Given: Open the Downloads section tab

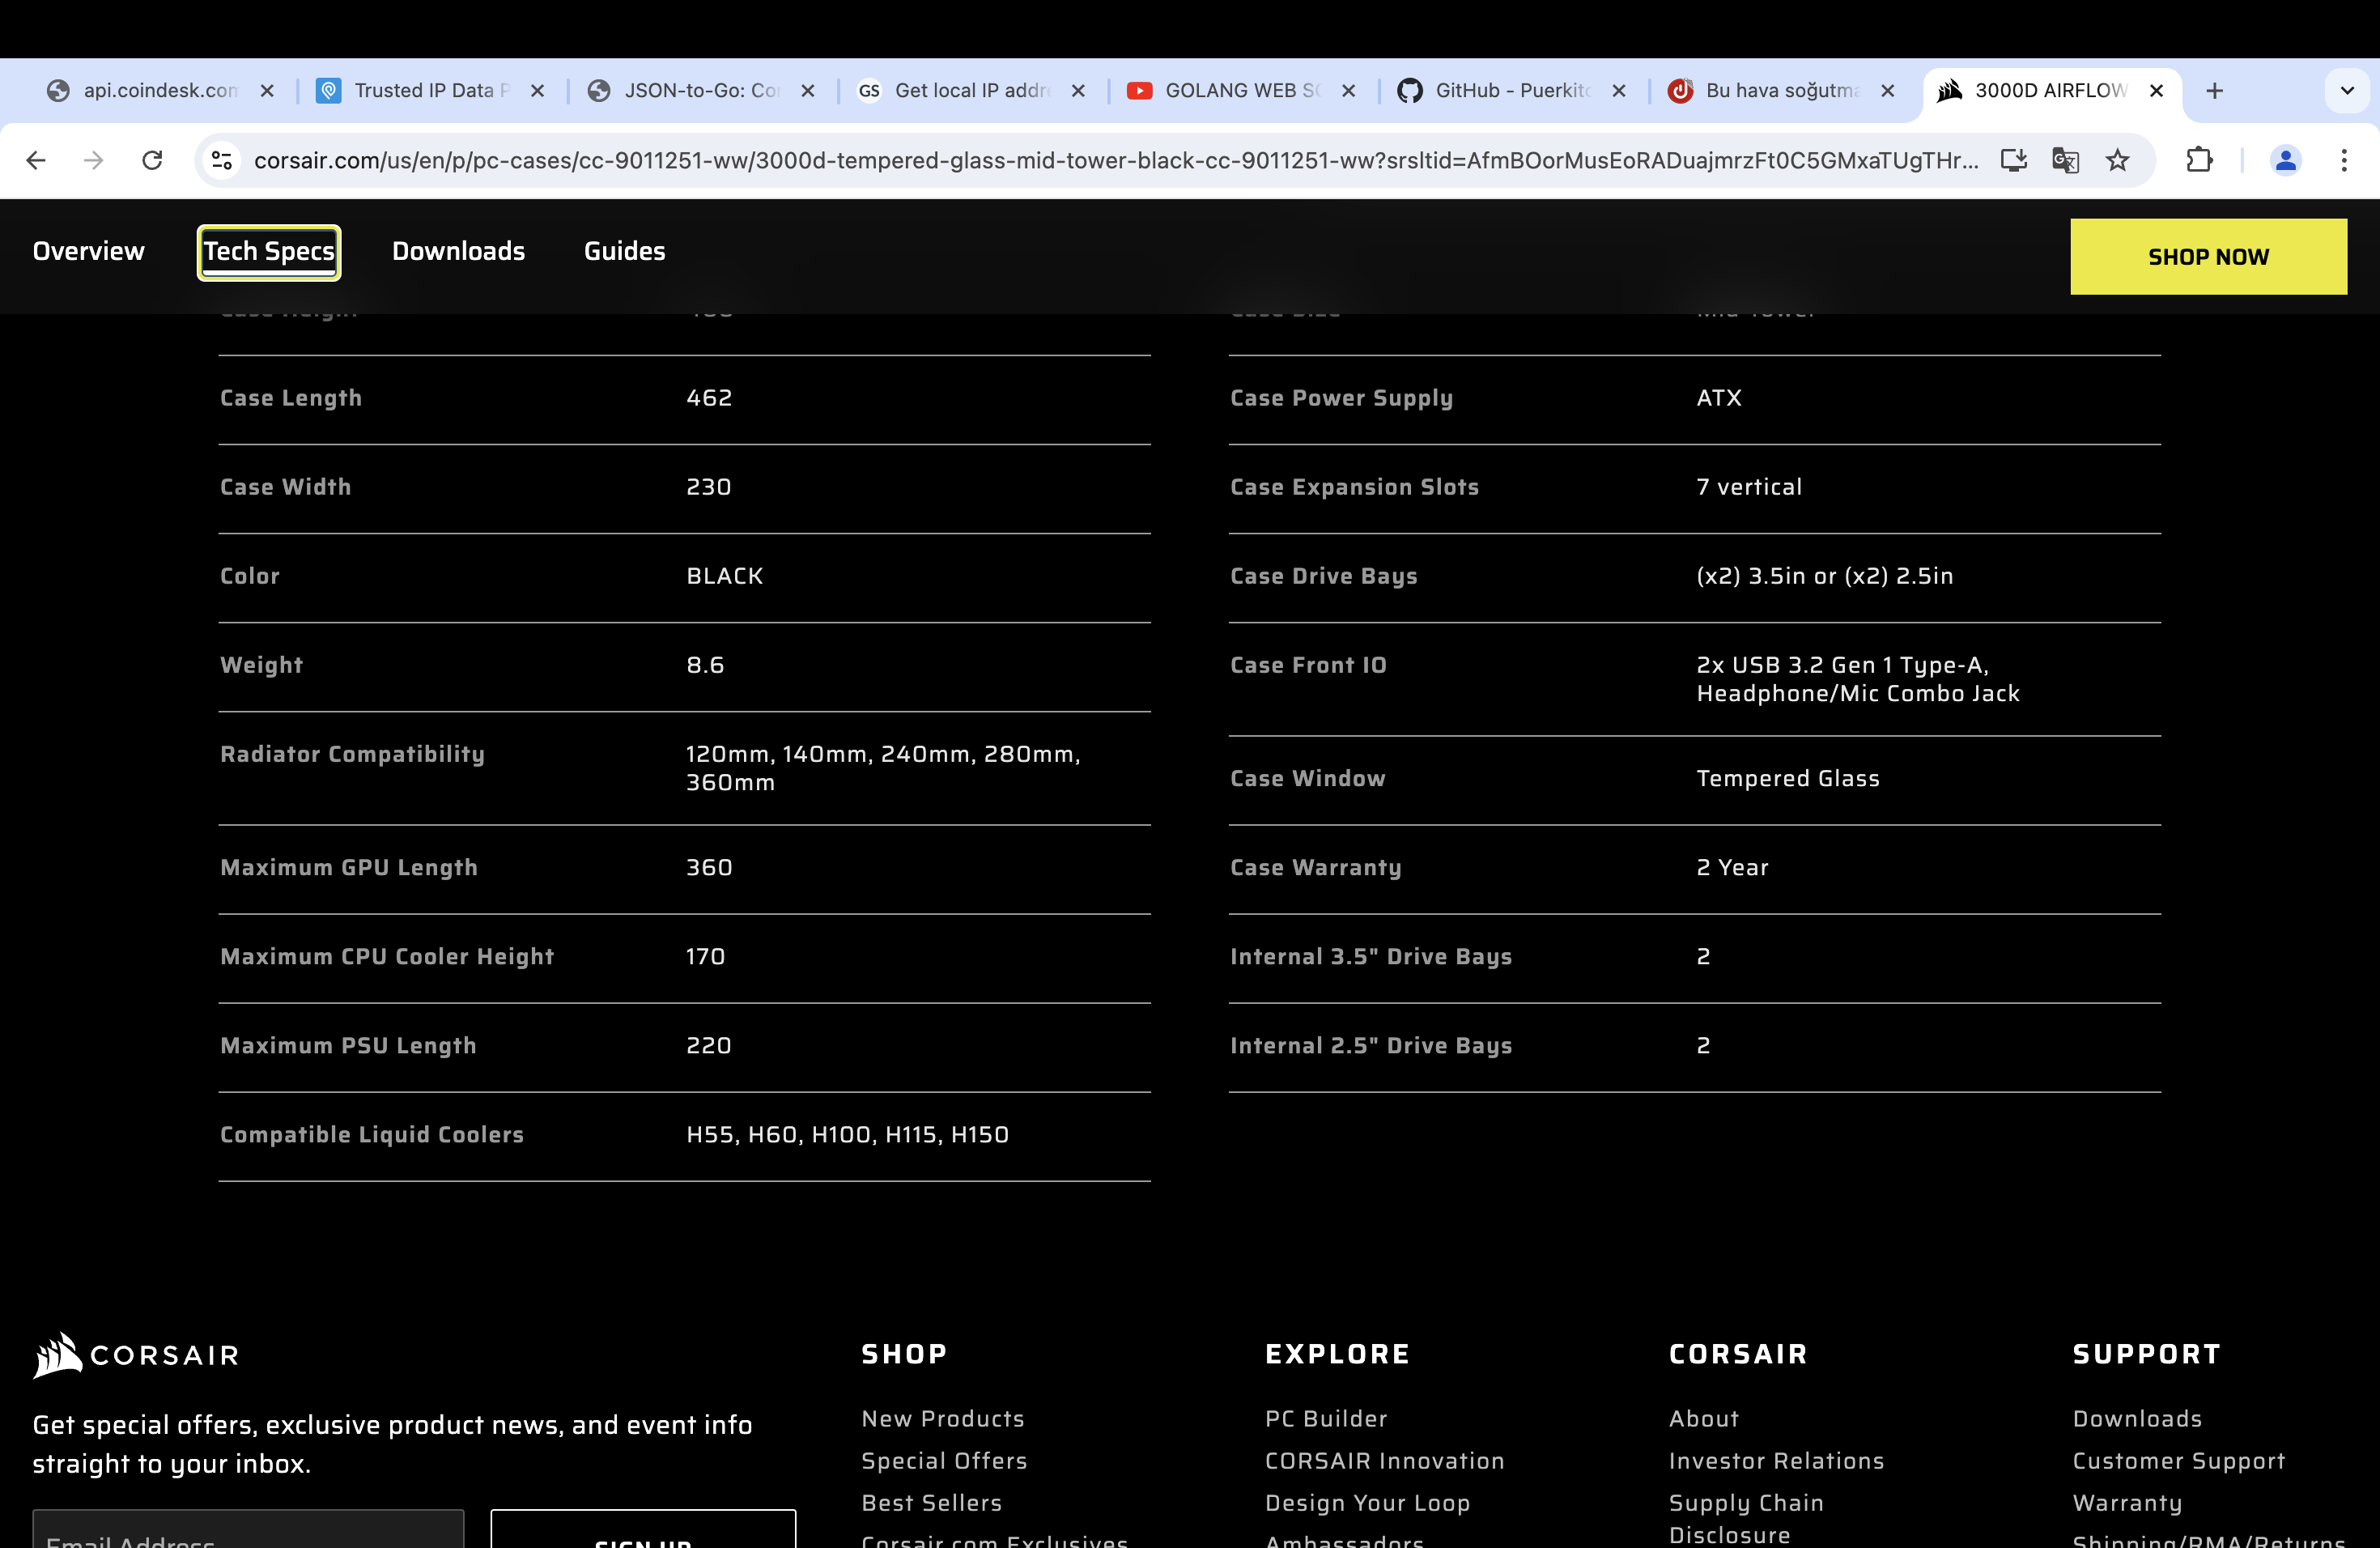Looking at the screenshot, I should 458,252.
